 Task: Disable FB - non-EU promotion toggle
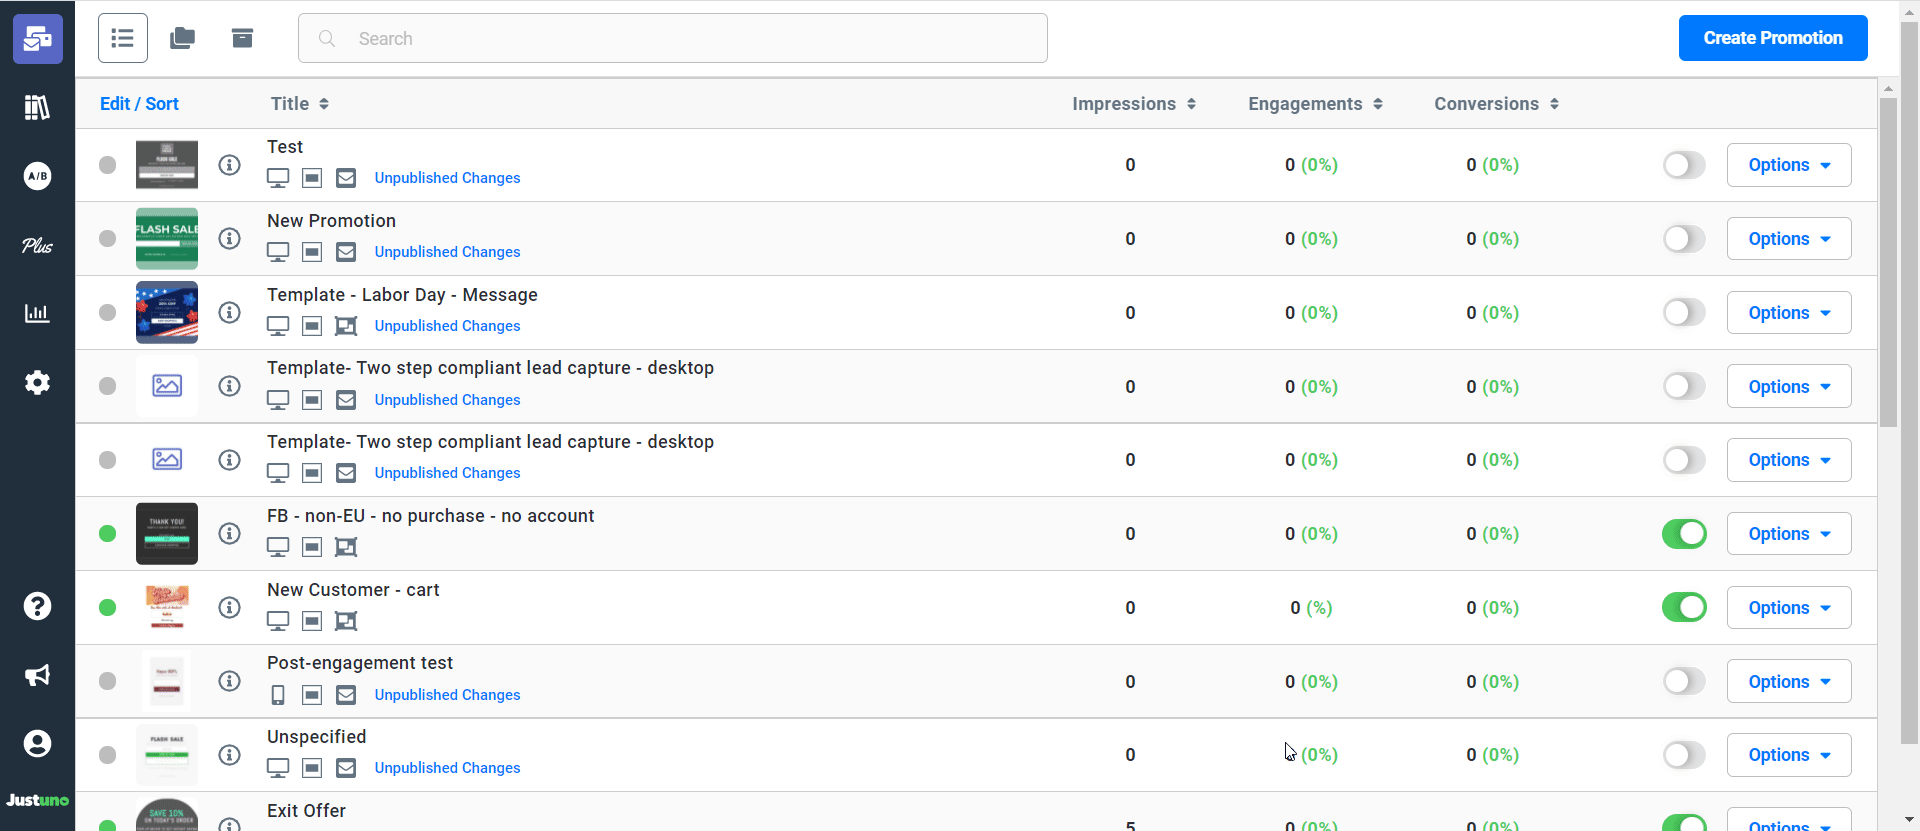point(1684,534)
